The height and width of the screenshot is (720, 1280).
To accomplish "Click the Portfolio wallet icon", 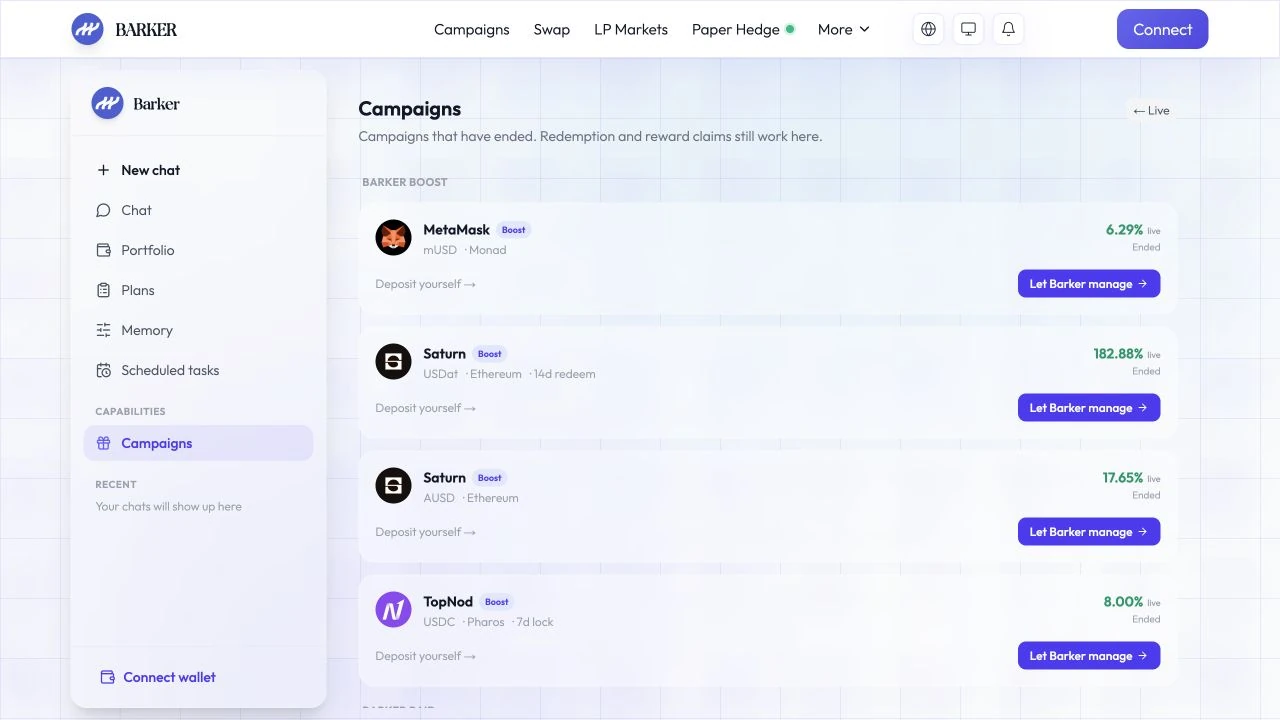I will click(x=103, y=250).
